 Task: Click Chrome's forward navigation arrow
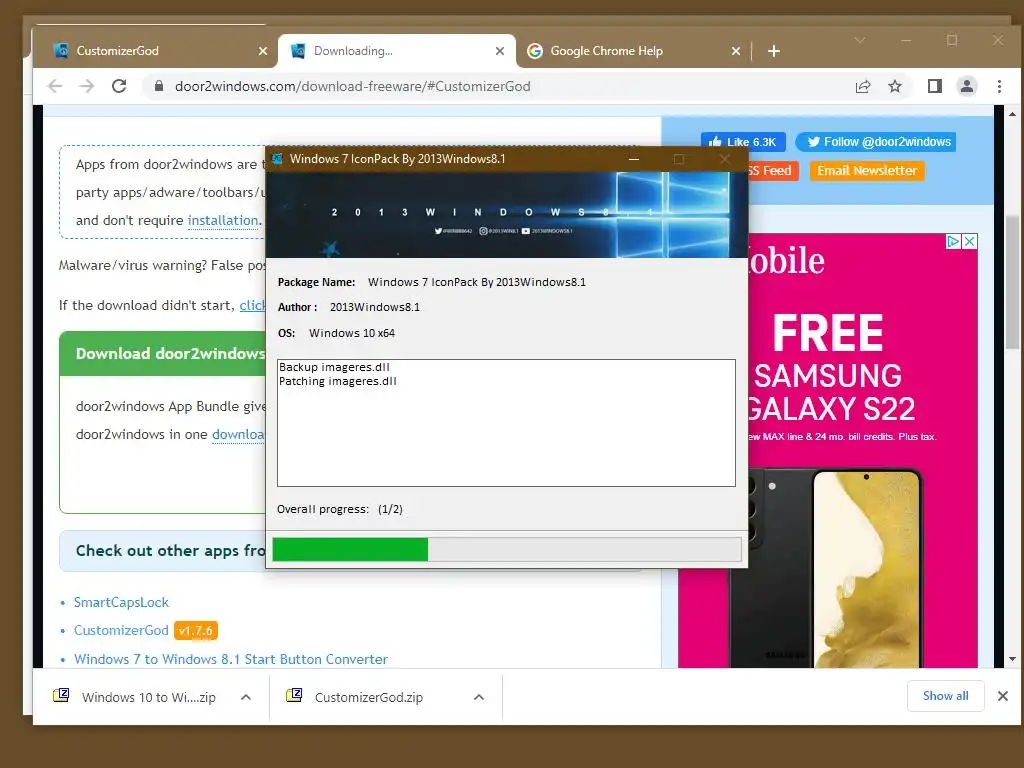(x=86, y=86)
